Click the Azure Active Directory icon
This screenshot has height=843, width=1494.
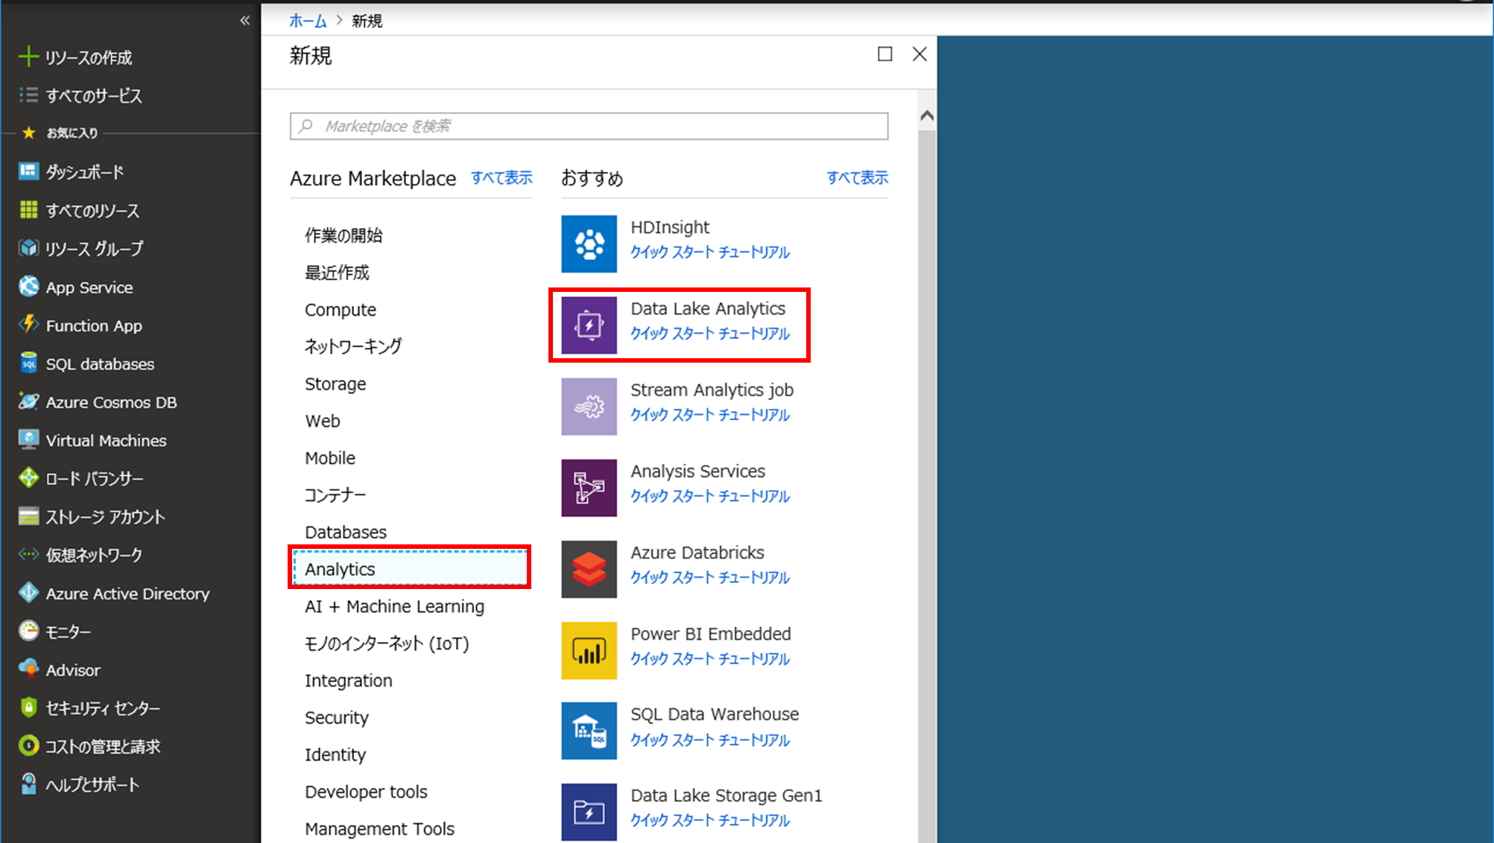click(x=28, y=593)
